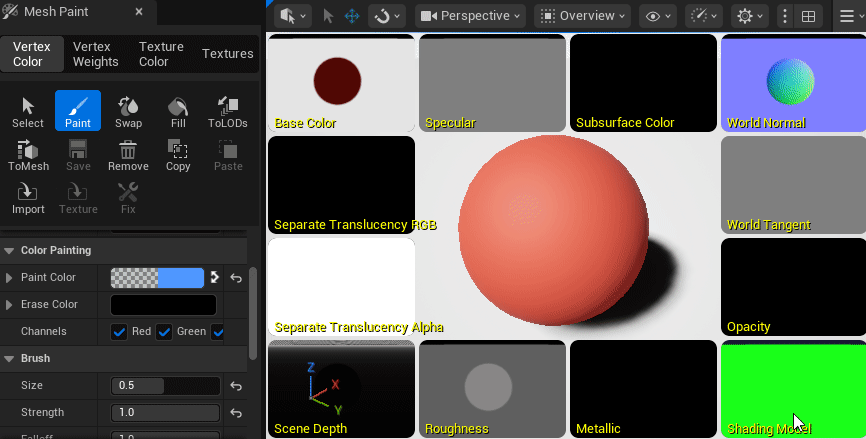Select the Subsurface Color buffer thumbnail

(643, 83)
